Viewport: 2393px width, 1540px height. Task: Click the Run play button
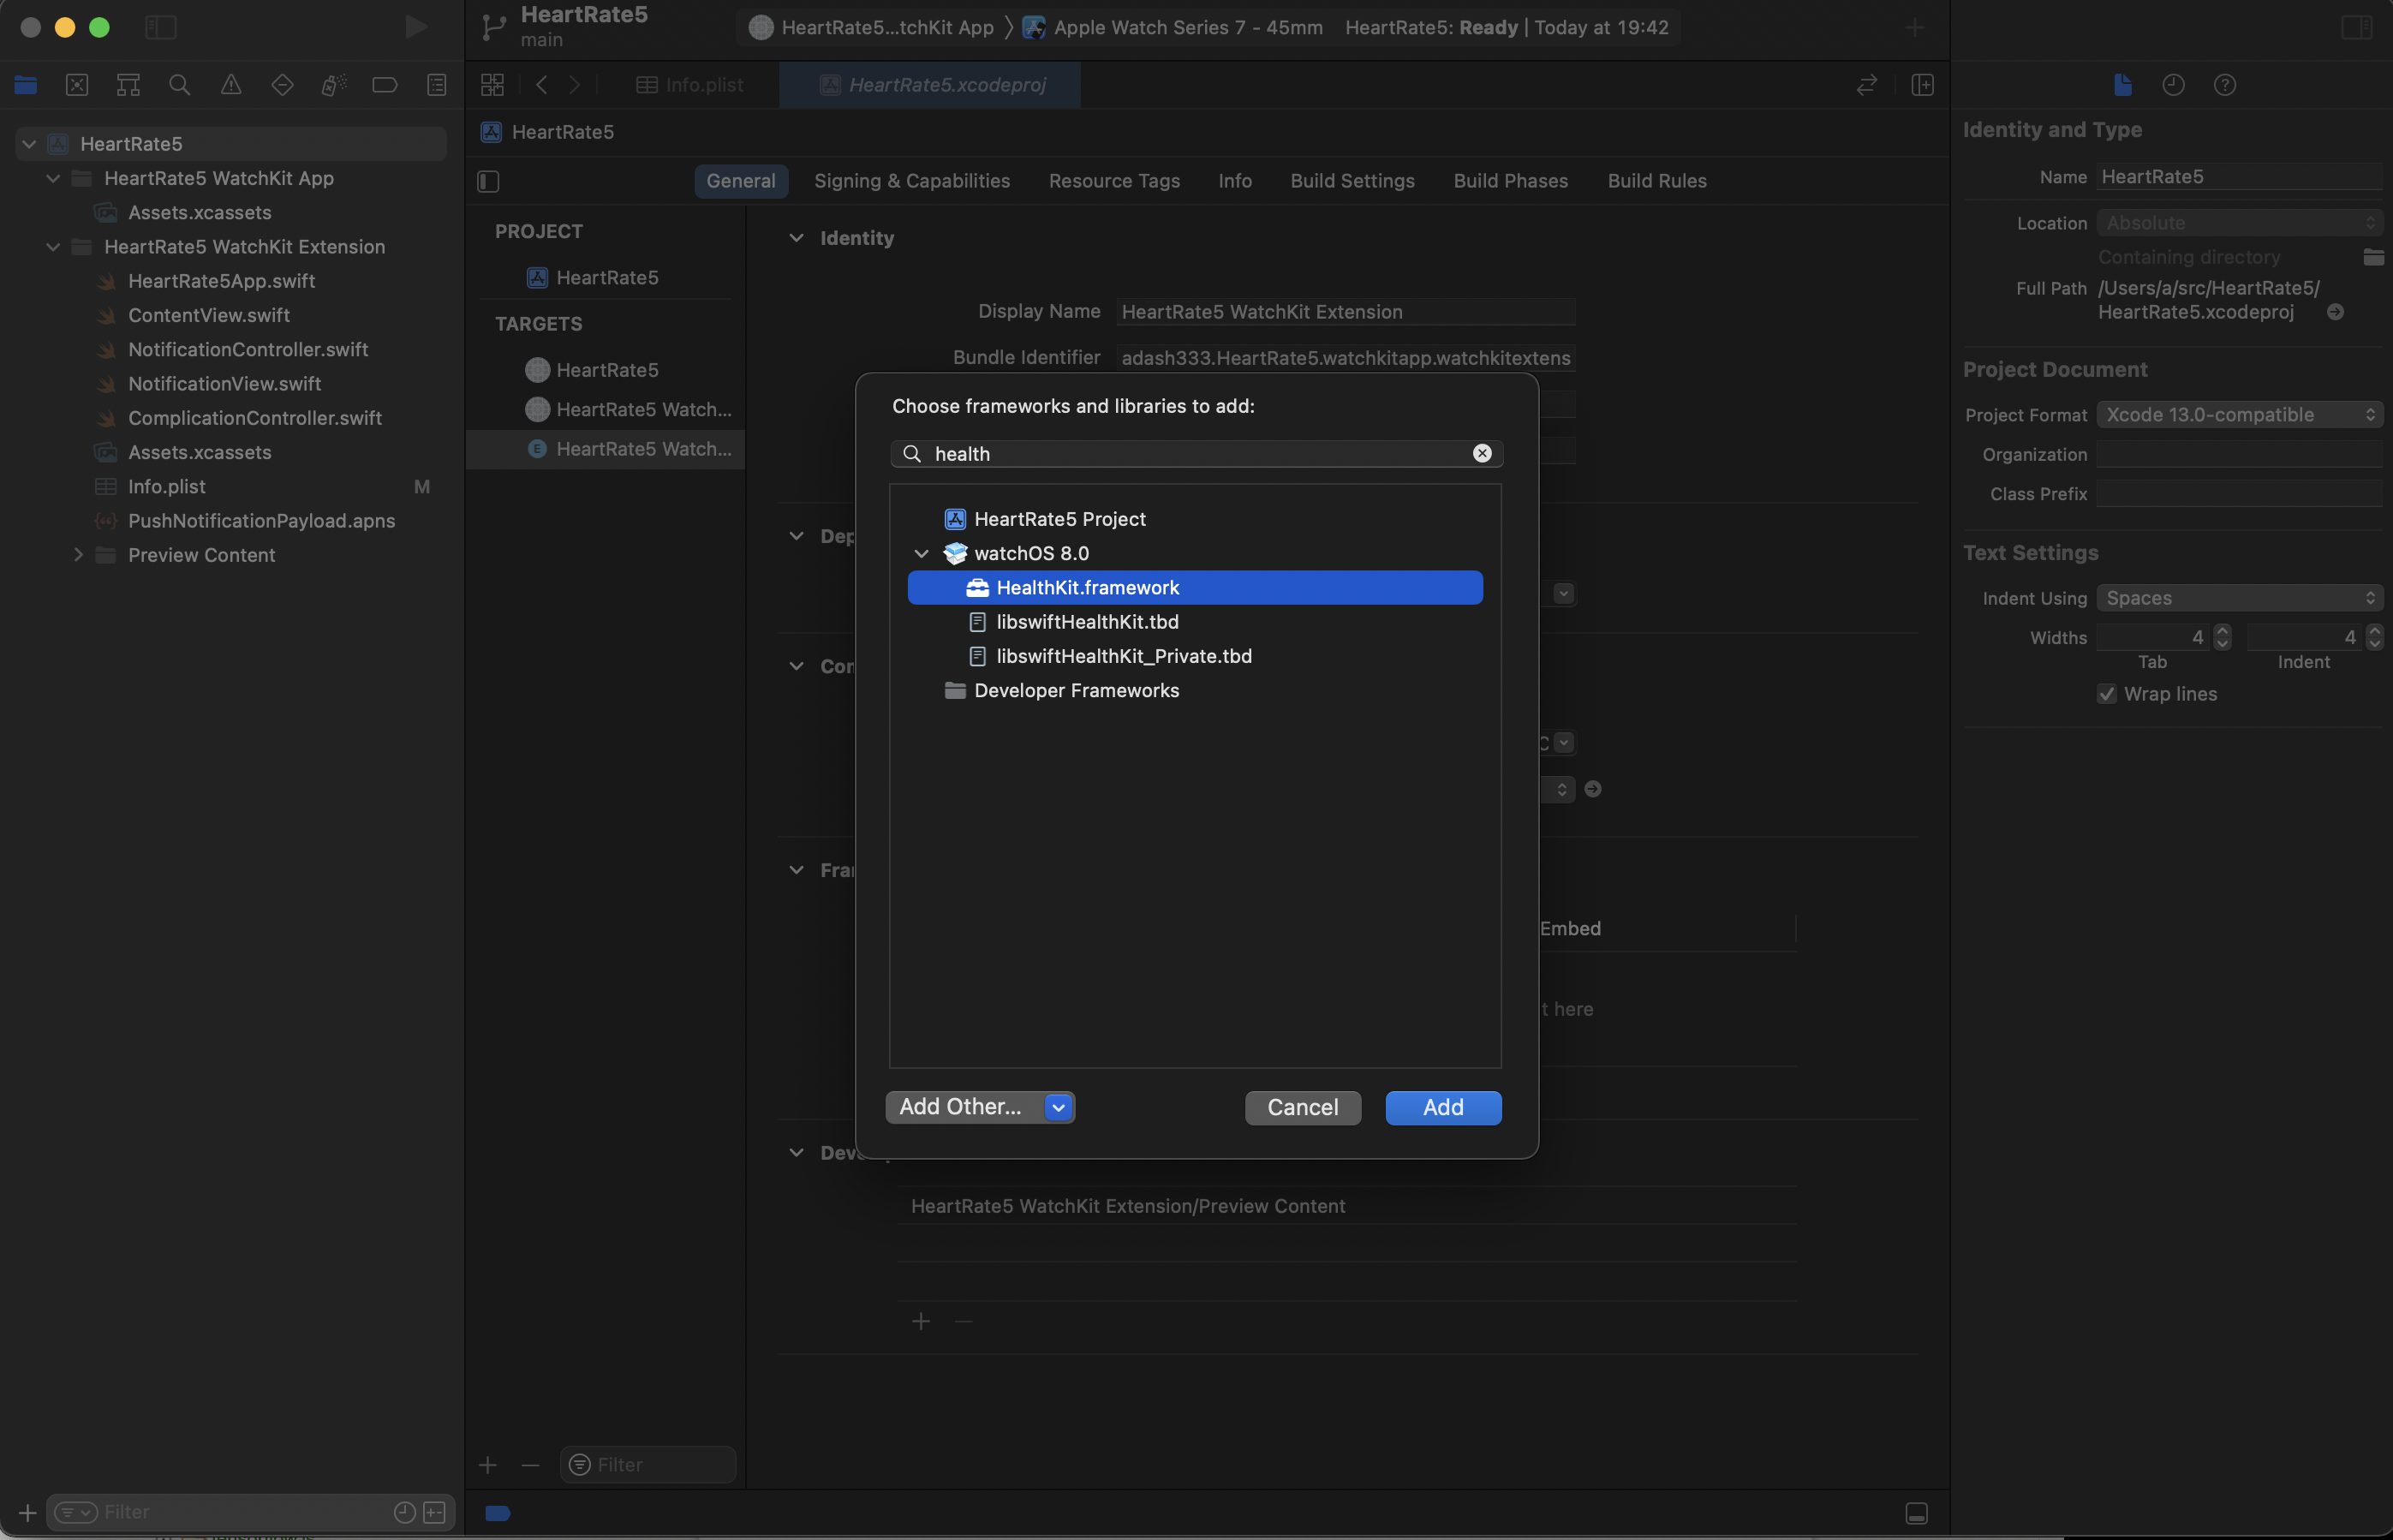pyautogui.click(x=416, y=27)
